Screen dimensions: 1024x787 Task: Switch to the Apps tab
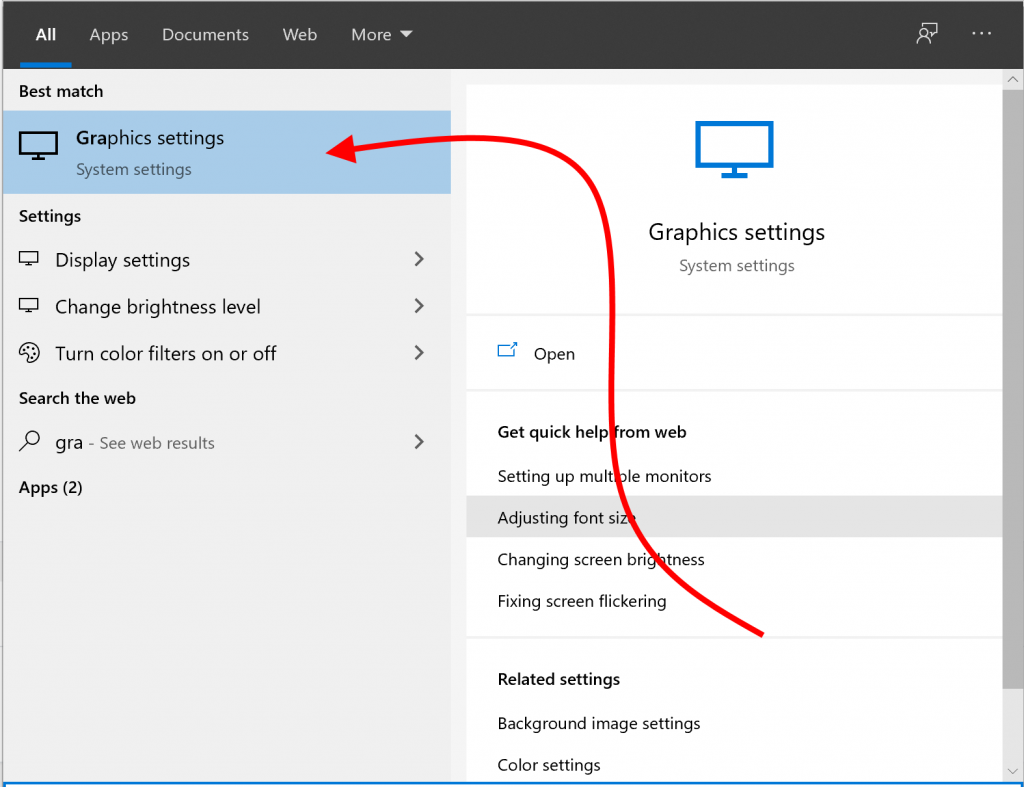[108, 35]
